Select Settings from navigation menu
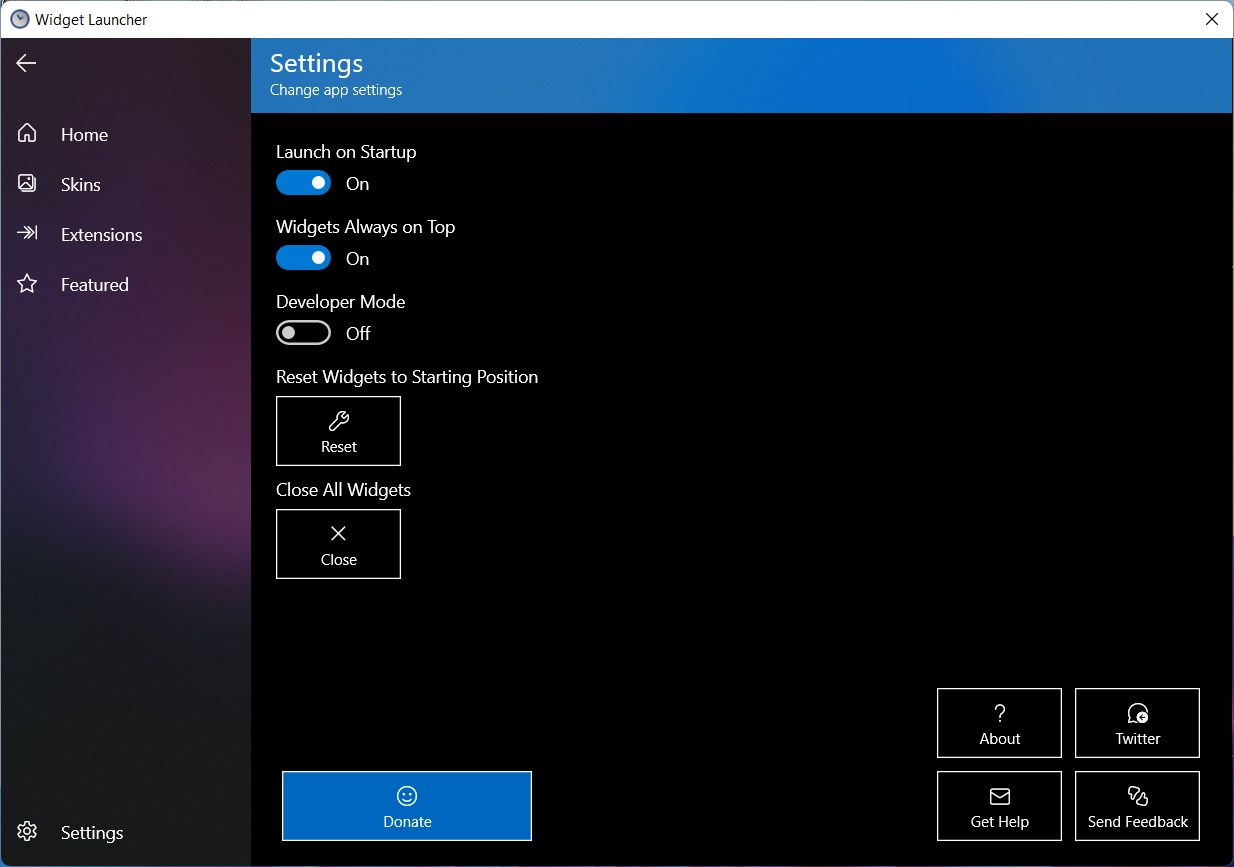Image resolution: width=1234 pixels, height=867 pixels. pyautogui.click(x=91, y=832)
